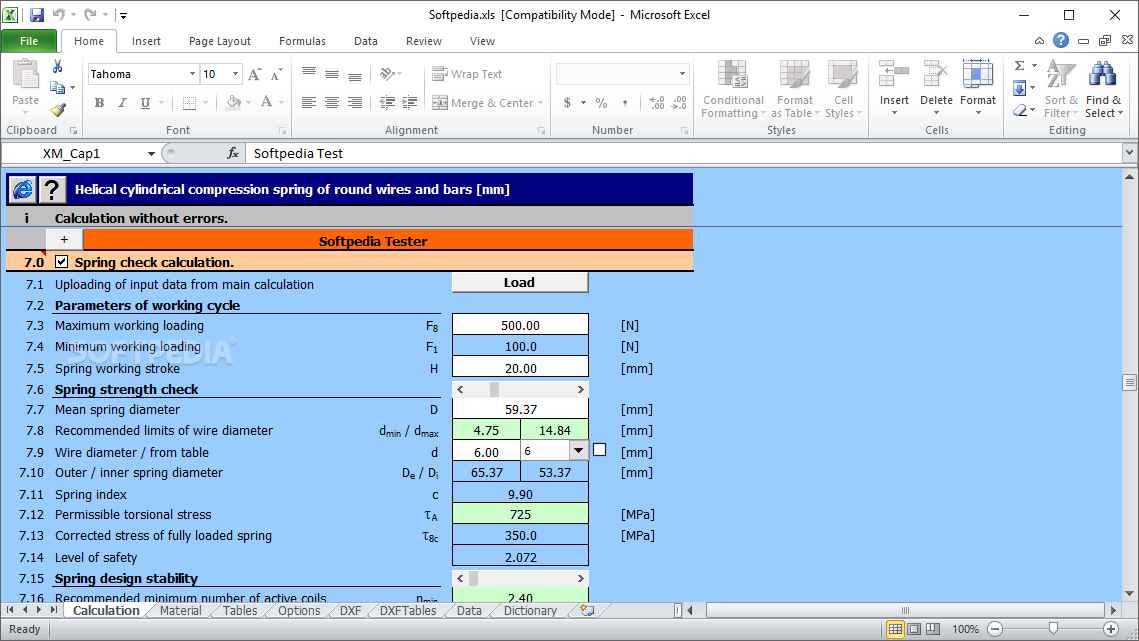Switch to Page Layout view in status bar
Viewport: 1139px width, 641px height.
914,629
